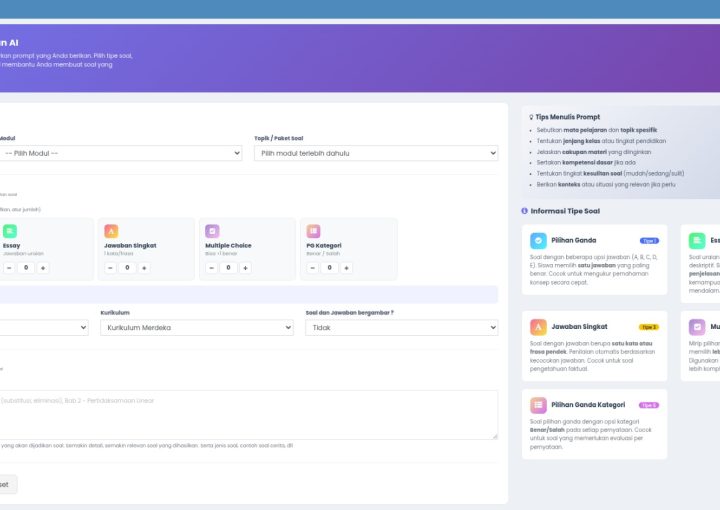Viewport: 720px width, 510px height.
Task: Click the info icon beside Informasi Tipe Soal
Action: pyautogui.click(x=524, y=211)
